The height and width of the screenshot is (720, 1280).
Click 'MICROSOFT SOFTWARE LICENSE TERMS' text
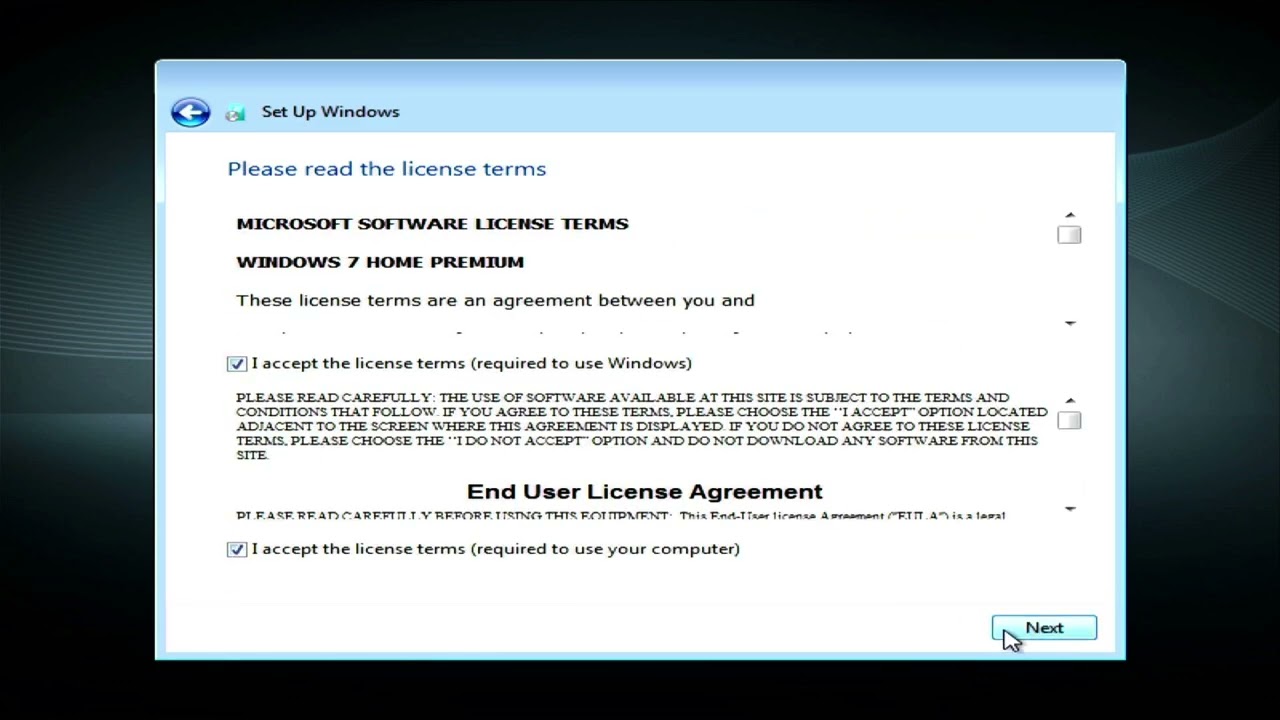coord(432,224)
